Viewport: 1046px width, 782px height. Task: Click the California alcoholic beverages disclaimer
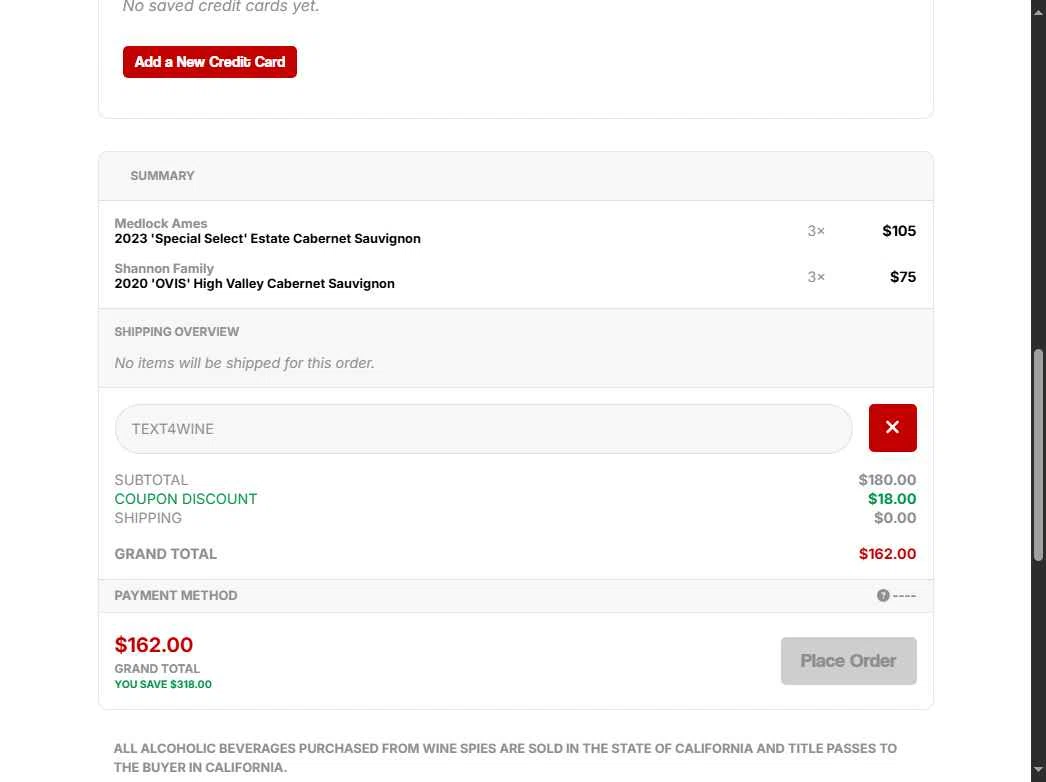pos(505,758)
